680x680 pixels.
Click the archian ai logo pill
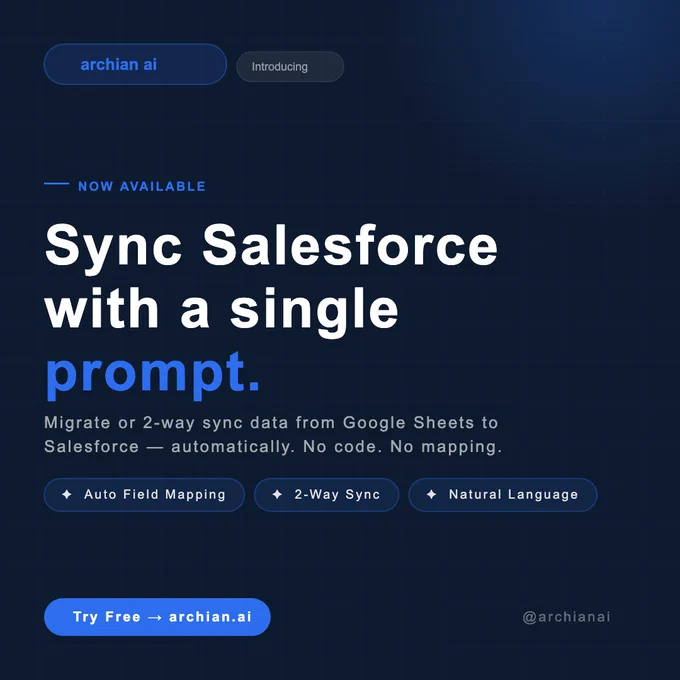pos(135,64)
